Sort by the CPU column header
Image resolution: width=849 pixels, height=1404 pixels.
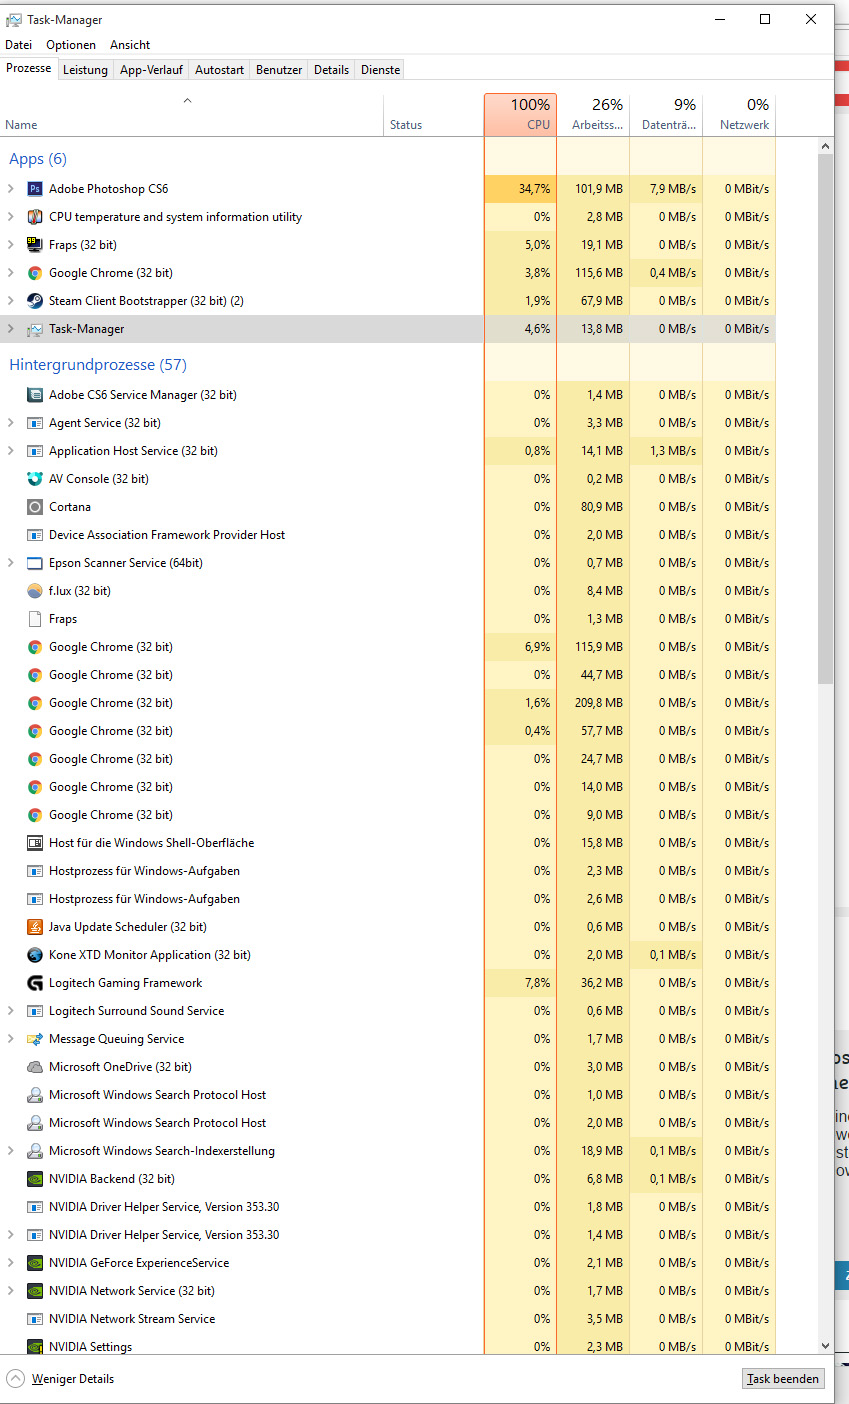click(520, 115)
